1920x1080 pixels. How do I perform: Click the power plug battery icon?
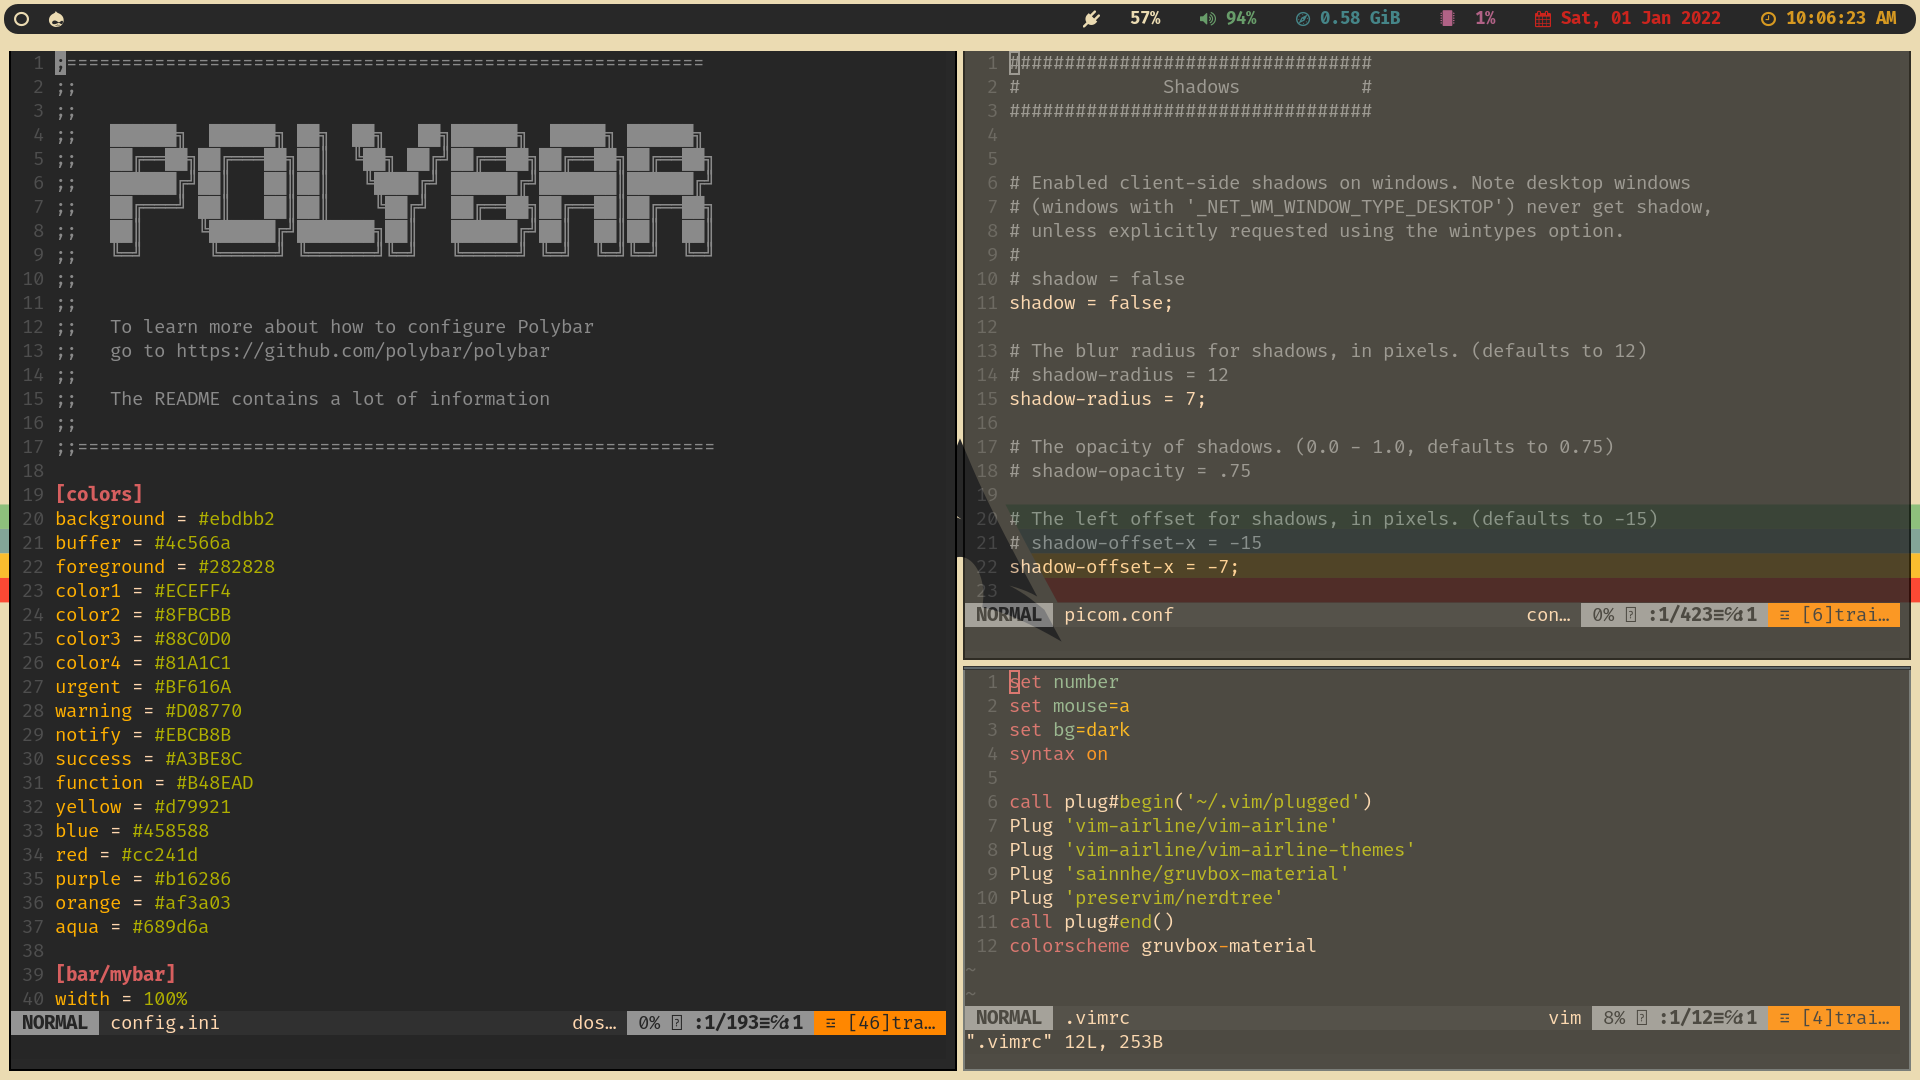1092,19
